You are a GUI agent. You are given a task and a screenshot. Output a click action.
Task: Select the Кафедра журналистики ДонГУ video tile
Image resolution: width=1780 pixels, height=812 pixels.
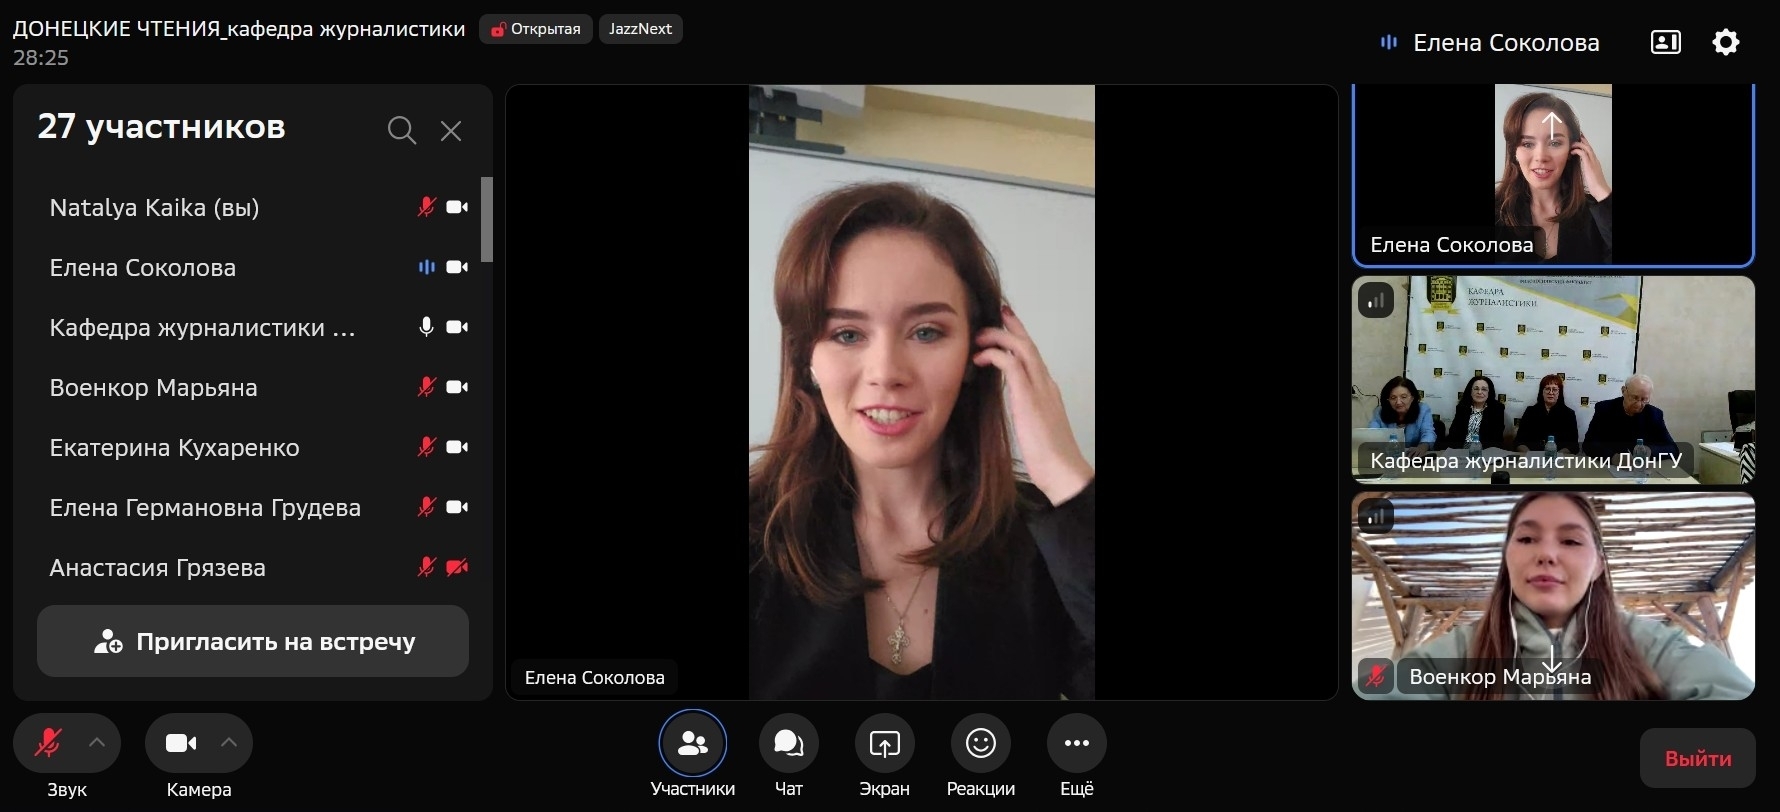tap(1552, 380)
